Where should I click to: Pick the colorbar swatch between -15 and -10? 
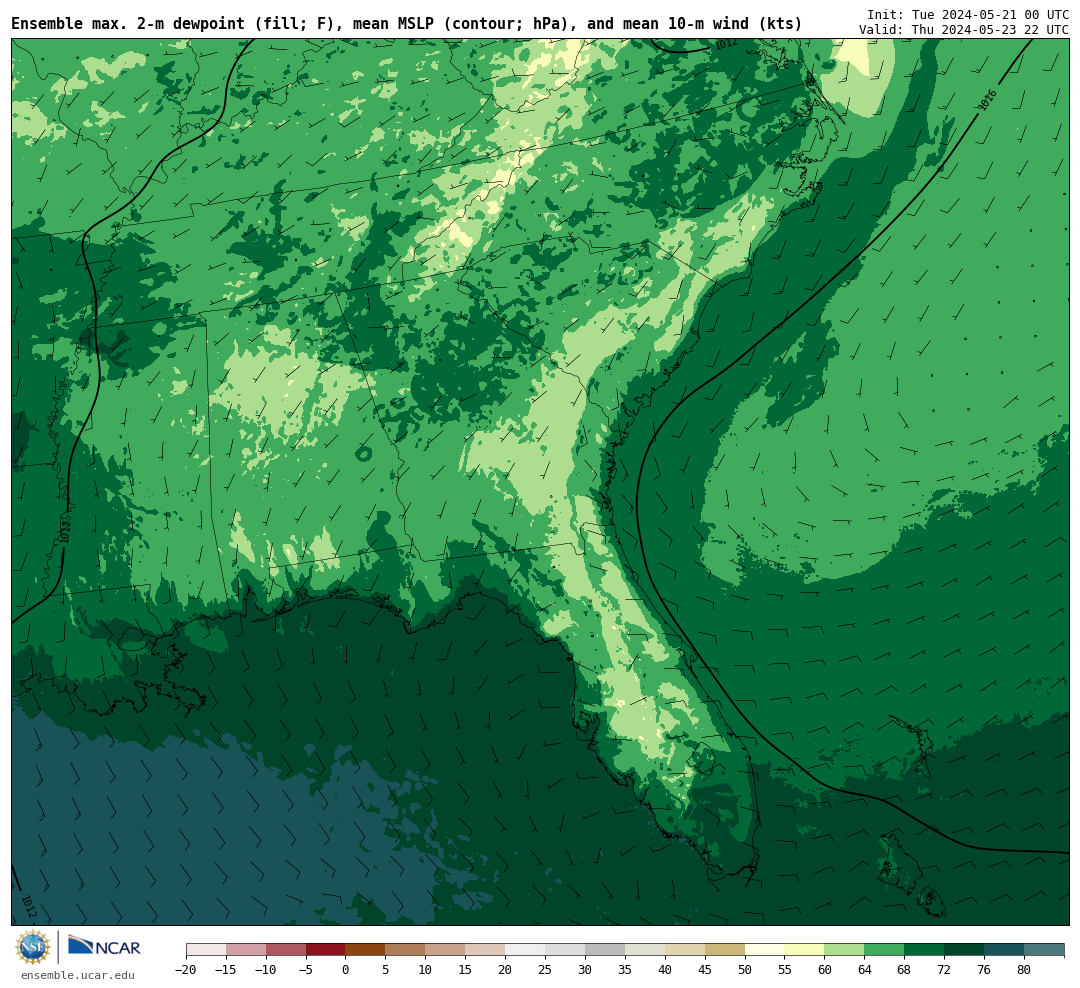pos(246,950)
